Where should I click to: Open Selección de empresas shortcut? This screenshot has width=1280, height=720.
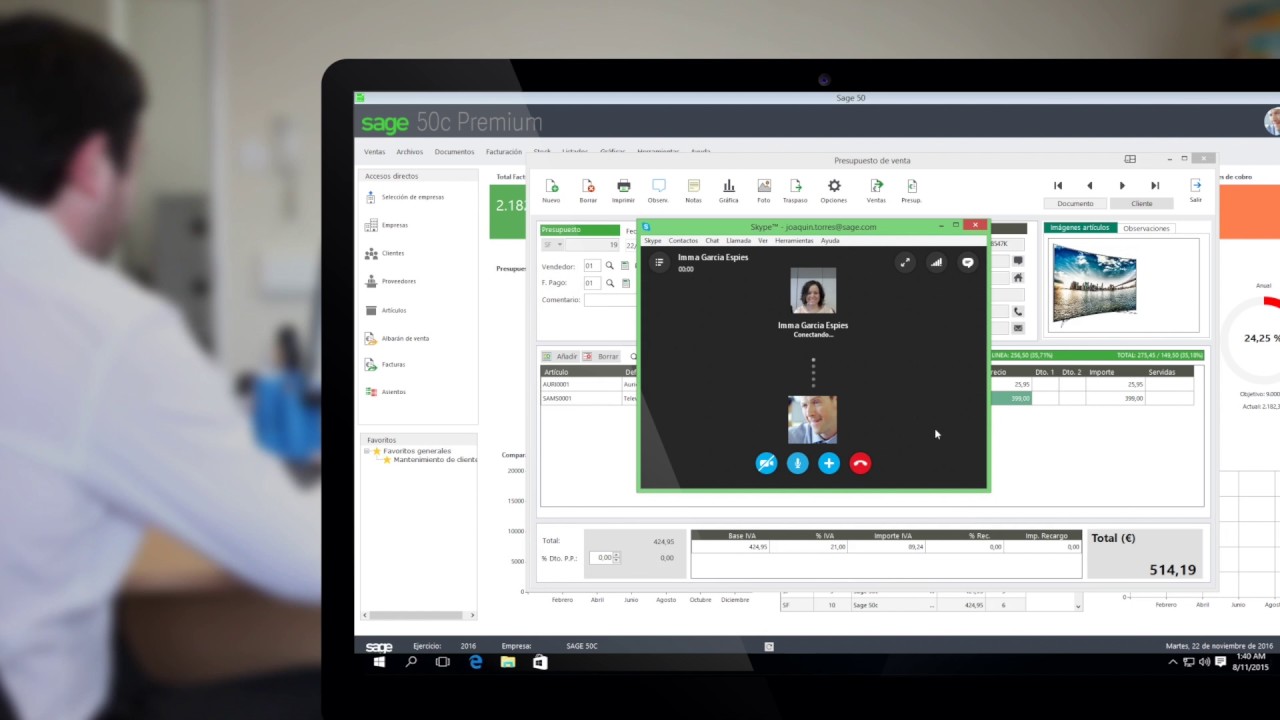tap(405, 197)
